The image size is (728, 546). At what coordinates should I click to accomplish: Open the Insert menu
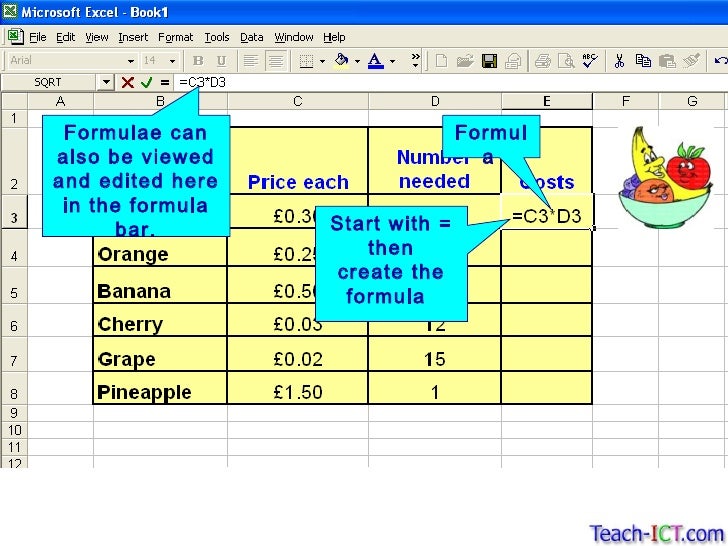coord(133,37)
